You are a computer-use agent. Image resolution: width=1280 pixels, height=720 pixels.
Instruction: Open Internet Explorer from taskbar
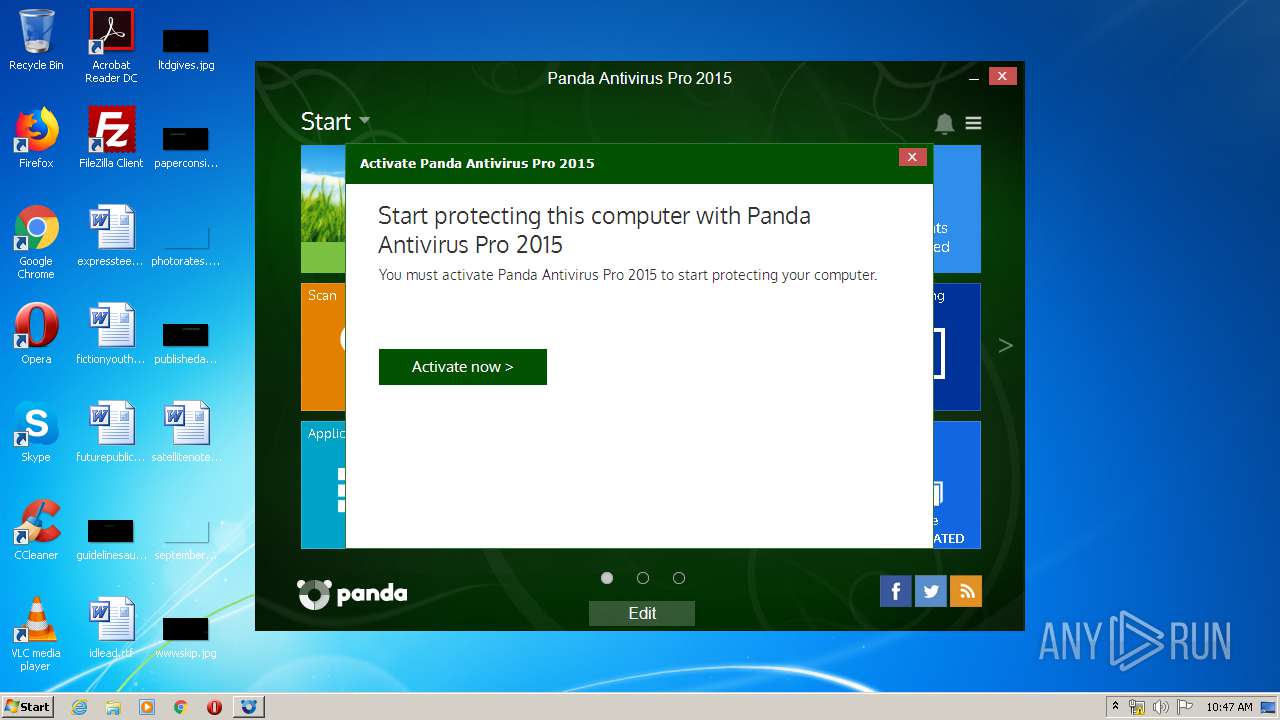tap(79, 707)
